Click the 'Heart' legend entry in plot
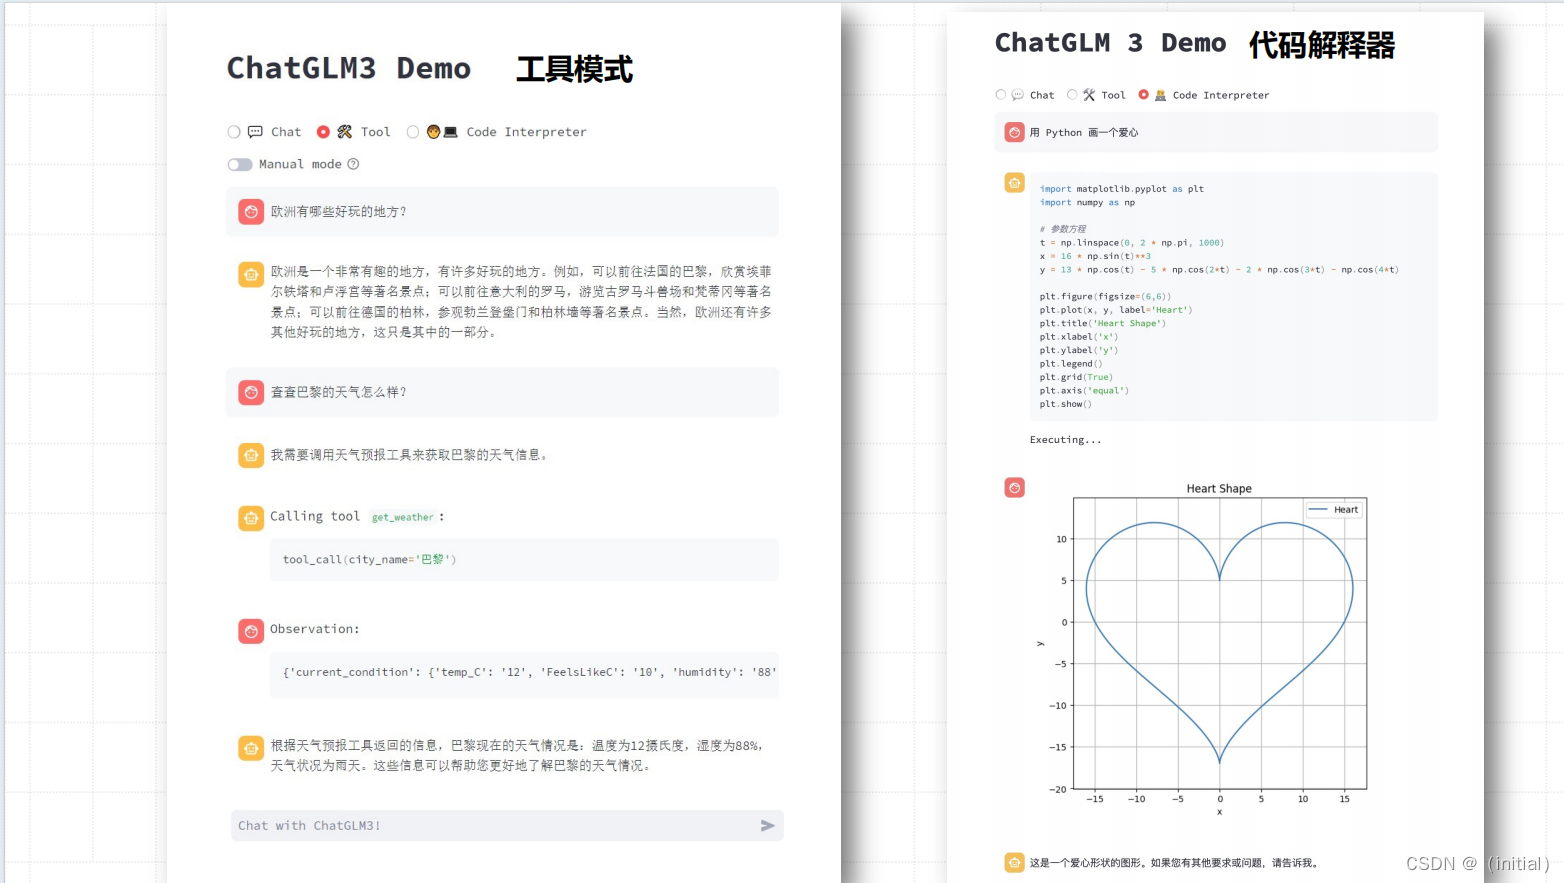This screenshot has width=1564, height=883. pyautogui.click(x=1334, y=510)
